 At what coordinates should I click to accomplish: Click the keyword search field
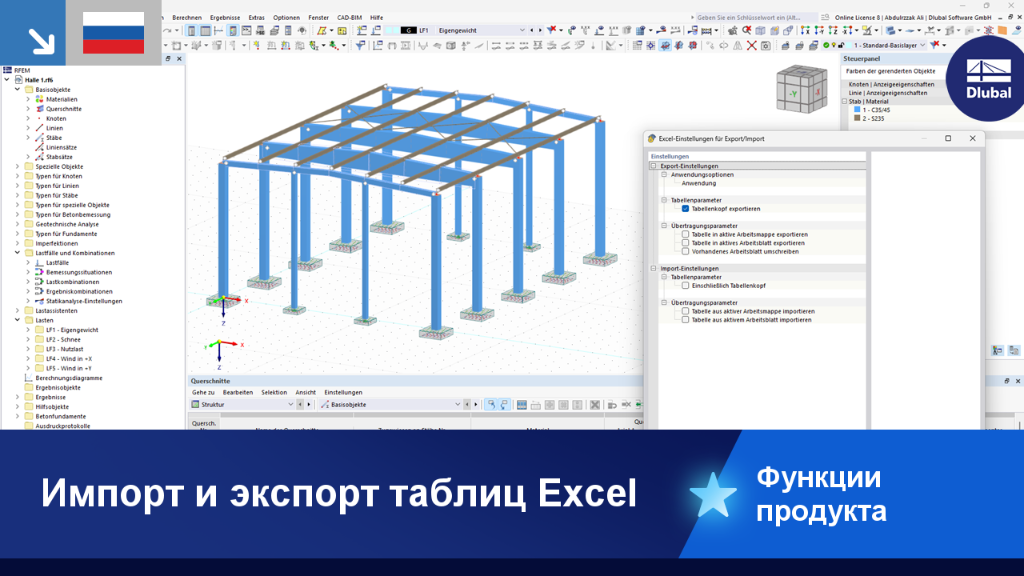click(x=756, y=18)
